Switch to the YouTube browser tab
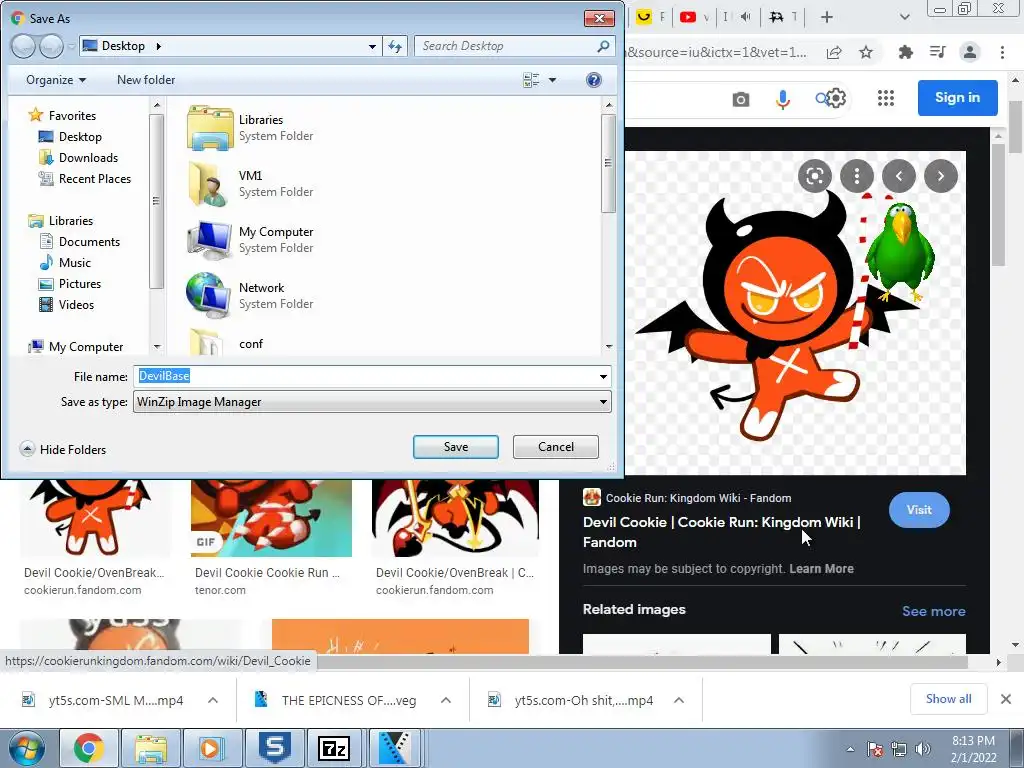1024x768 pixels. [x=695, y=17]
